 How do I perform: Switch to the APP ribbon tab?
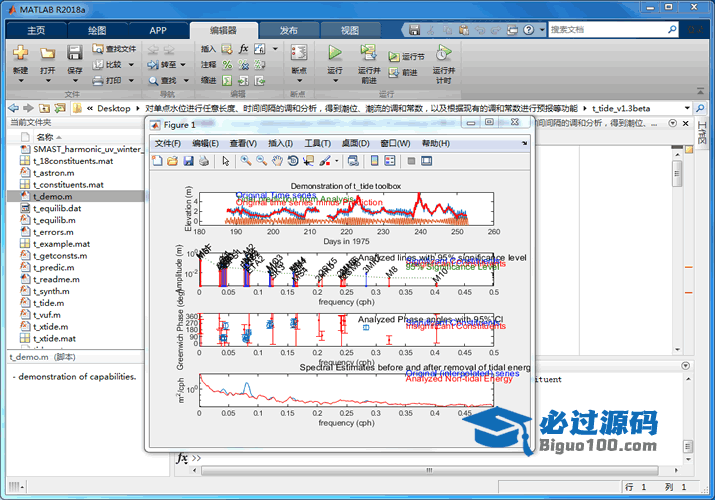(158, 31)
